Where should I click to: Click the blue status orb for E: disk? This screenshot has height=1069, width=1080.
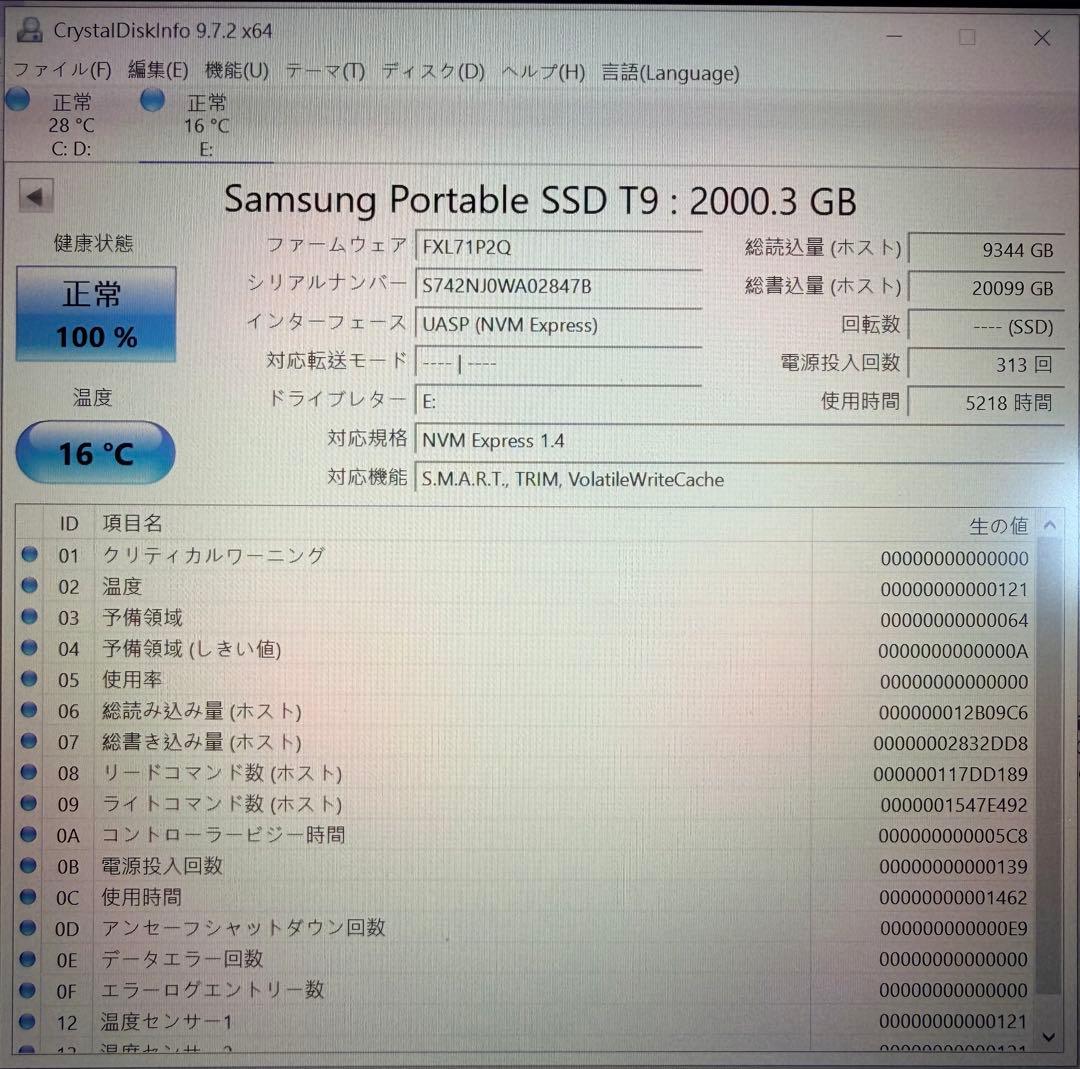click(x=152, y=101)
